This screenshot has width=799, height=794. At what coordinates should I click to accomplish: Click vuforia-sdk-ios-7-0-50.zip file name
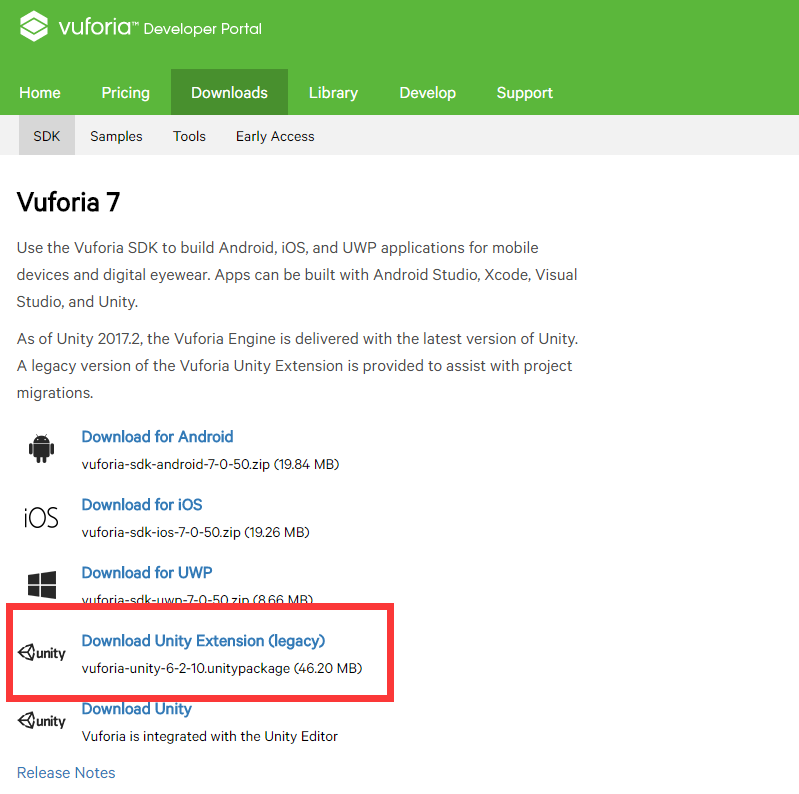[x=161, y=532]
